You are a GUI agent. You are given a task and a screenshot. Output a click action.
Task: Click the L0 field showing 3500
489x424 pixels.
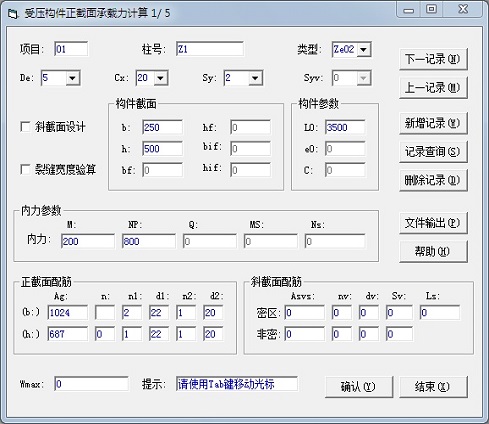[x=345, y=127]
